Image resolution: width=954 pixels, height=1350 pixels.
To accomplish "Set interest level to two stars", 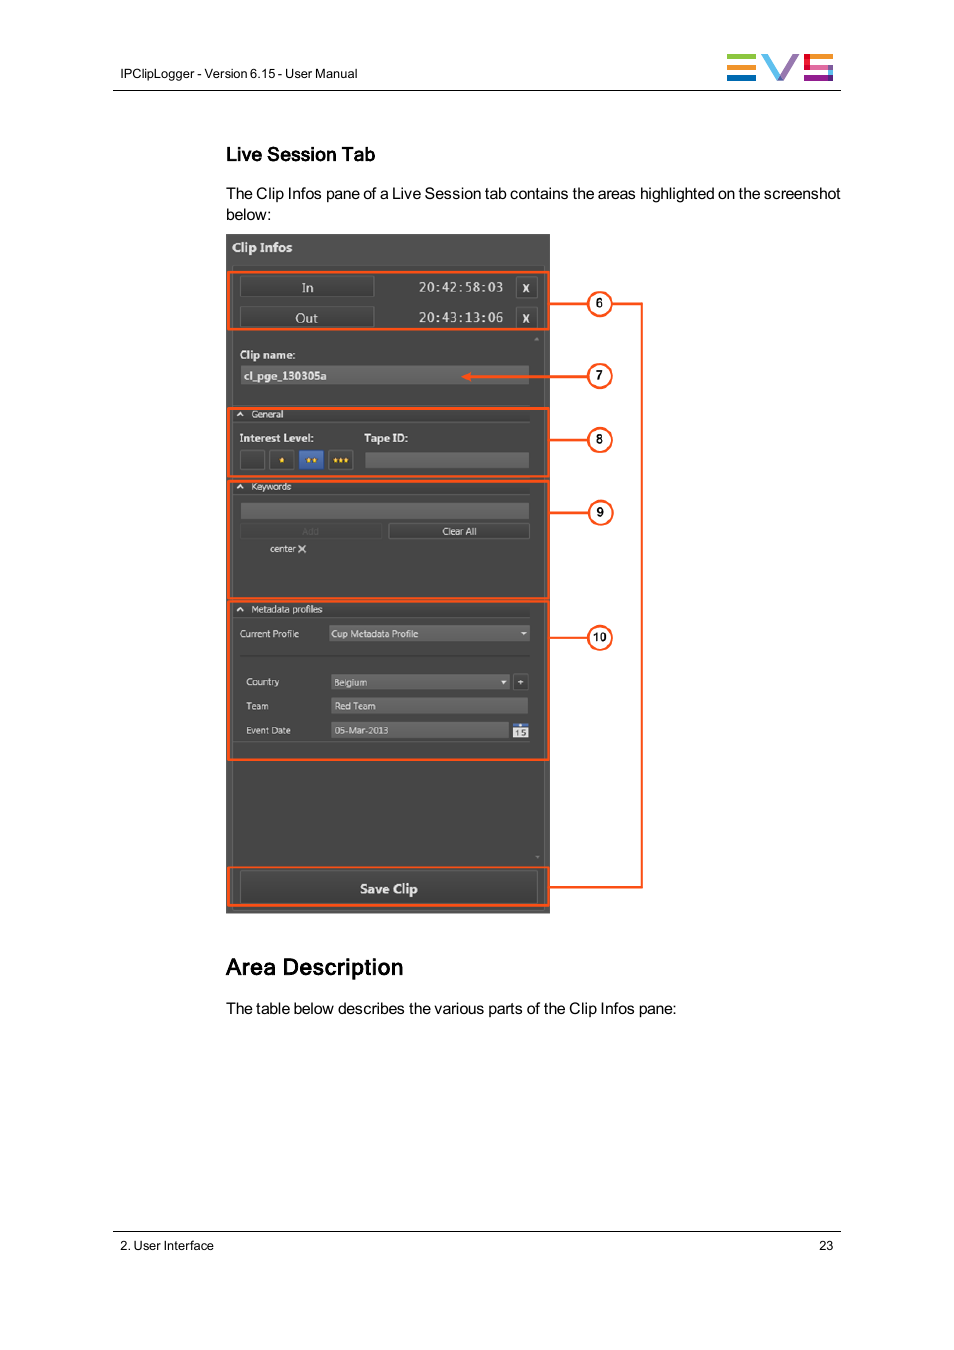I will tap(311, 460).
